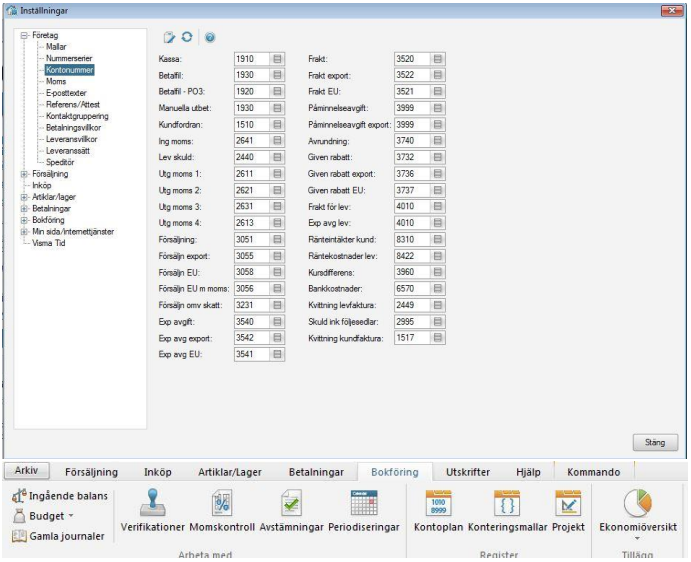Click the edit icon in settings toolbar
Screen dimensions: 691x562
pos(170,37)
